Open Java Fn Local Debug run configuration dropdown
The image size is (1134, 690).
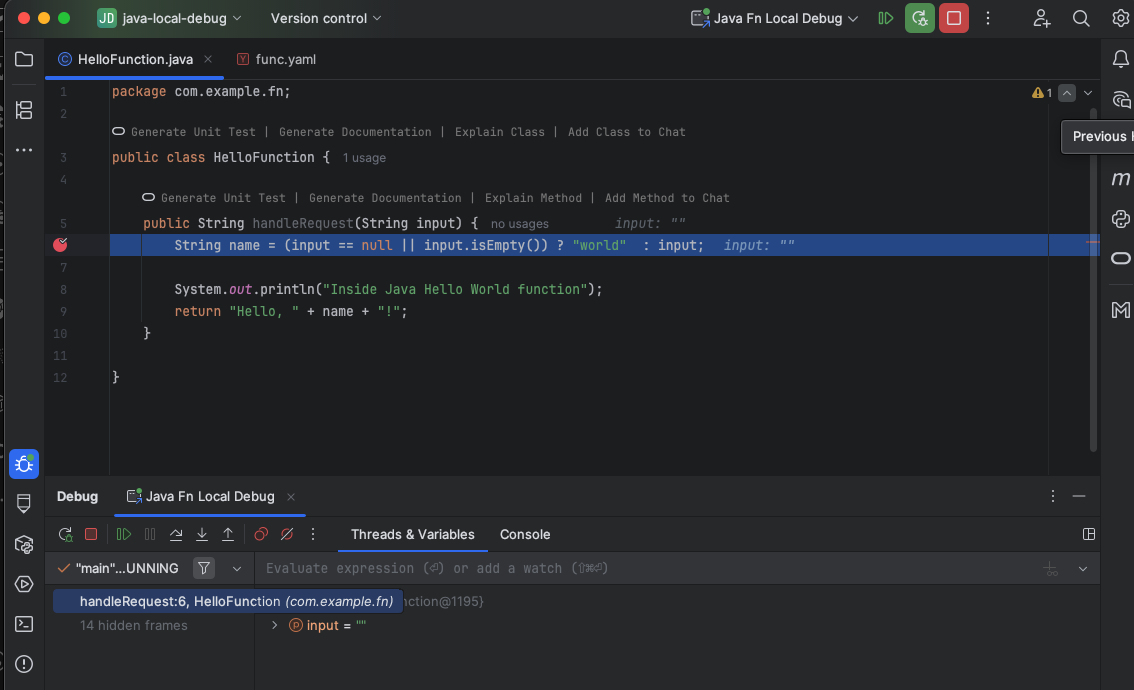pyautogui.click(x=775, y=19)
